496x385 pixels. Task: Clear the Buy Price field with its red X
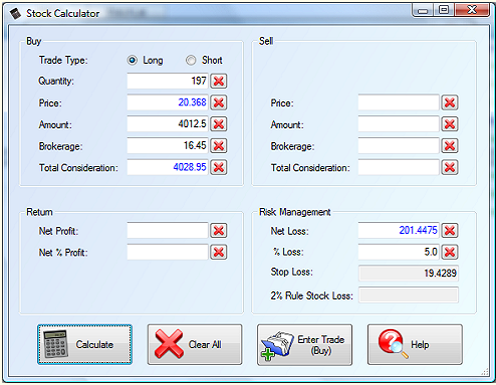219,103
